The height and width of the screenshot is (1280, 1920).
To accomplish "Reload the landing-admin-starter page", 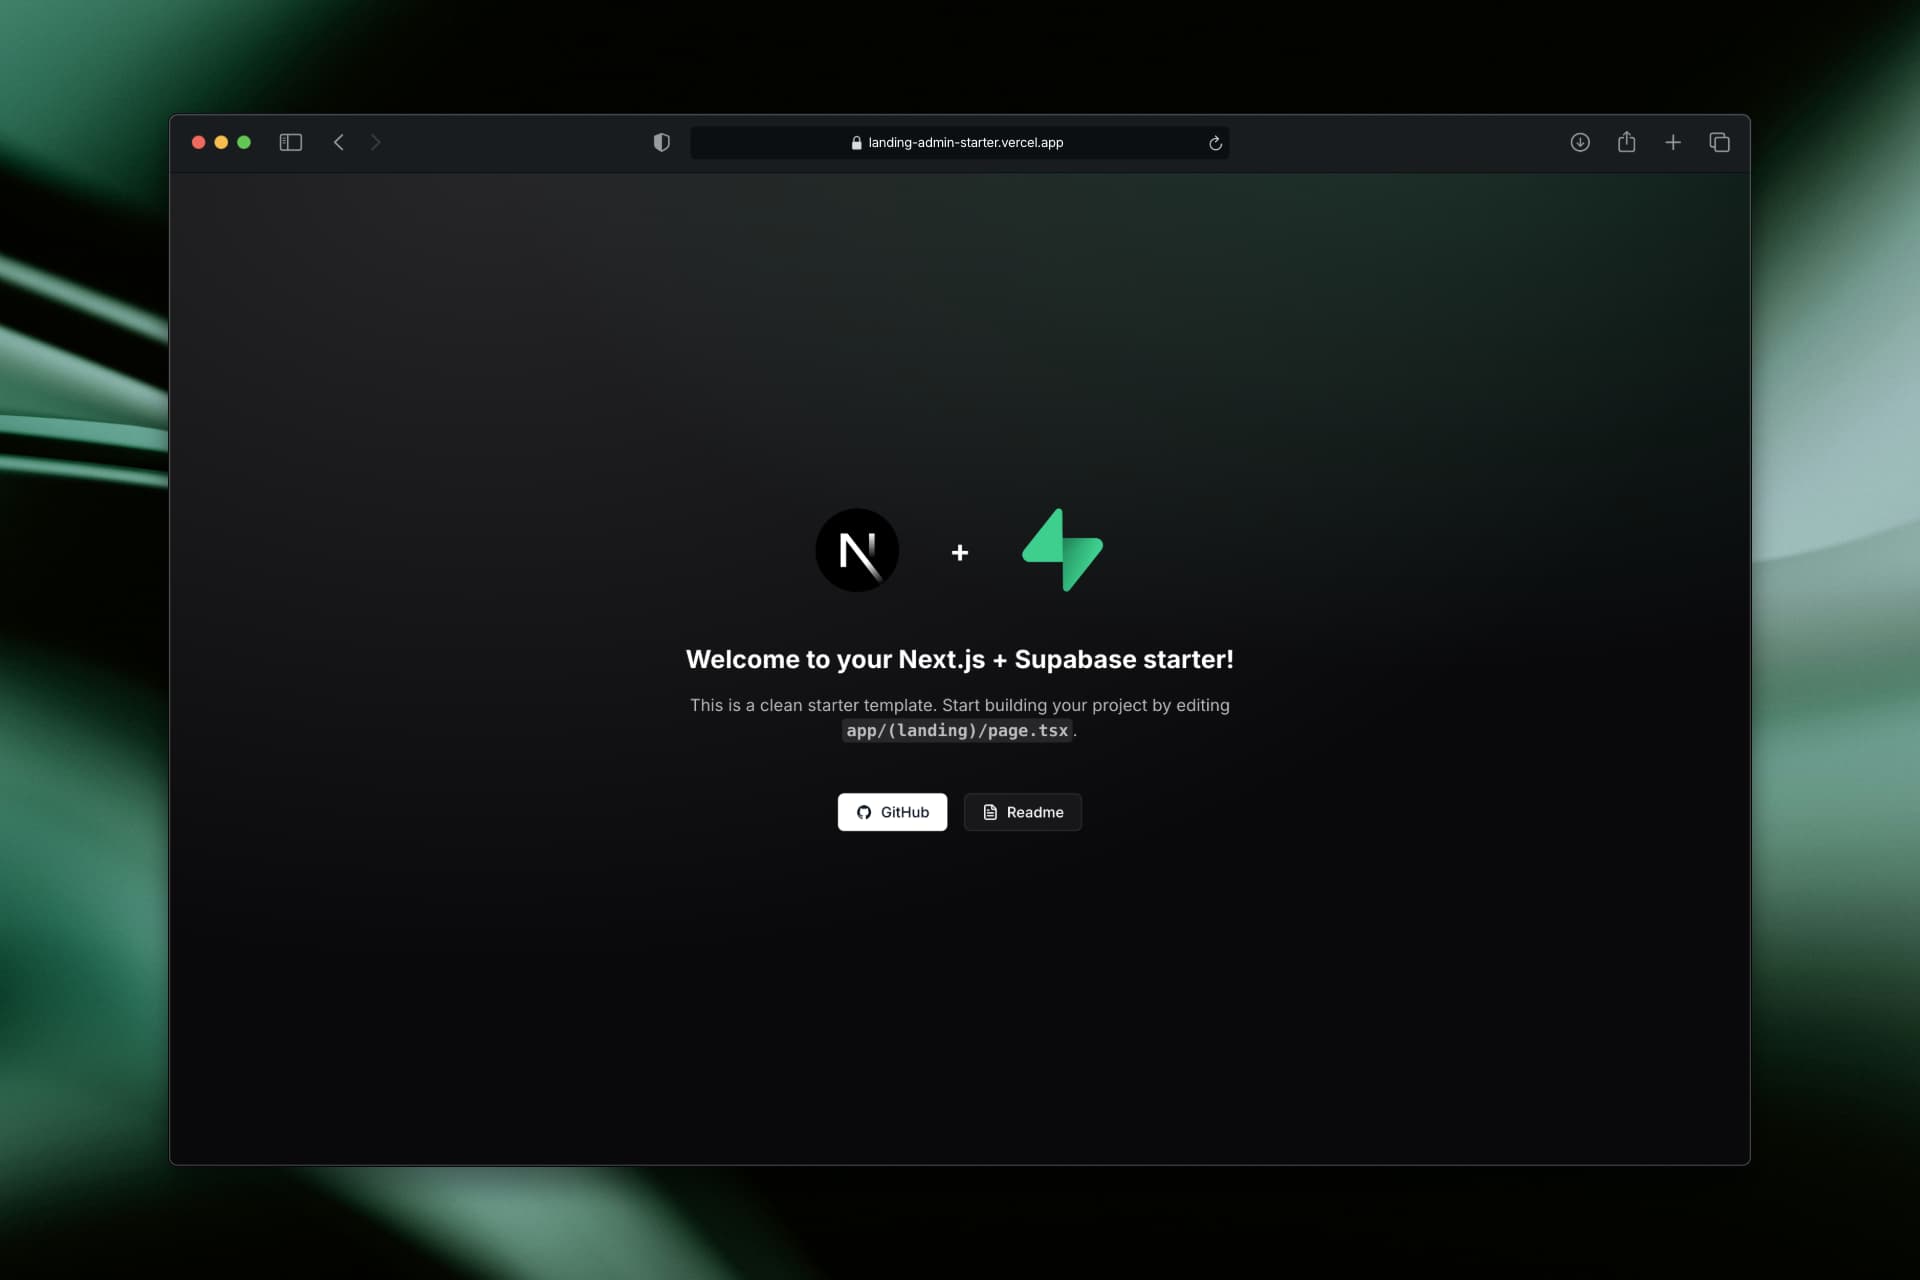I will pos(1215,143).
